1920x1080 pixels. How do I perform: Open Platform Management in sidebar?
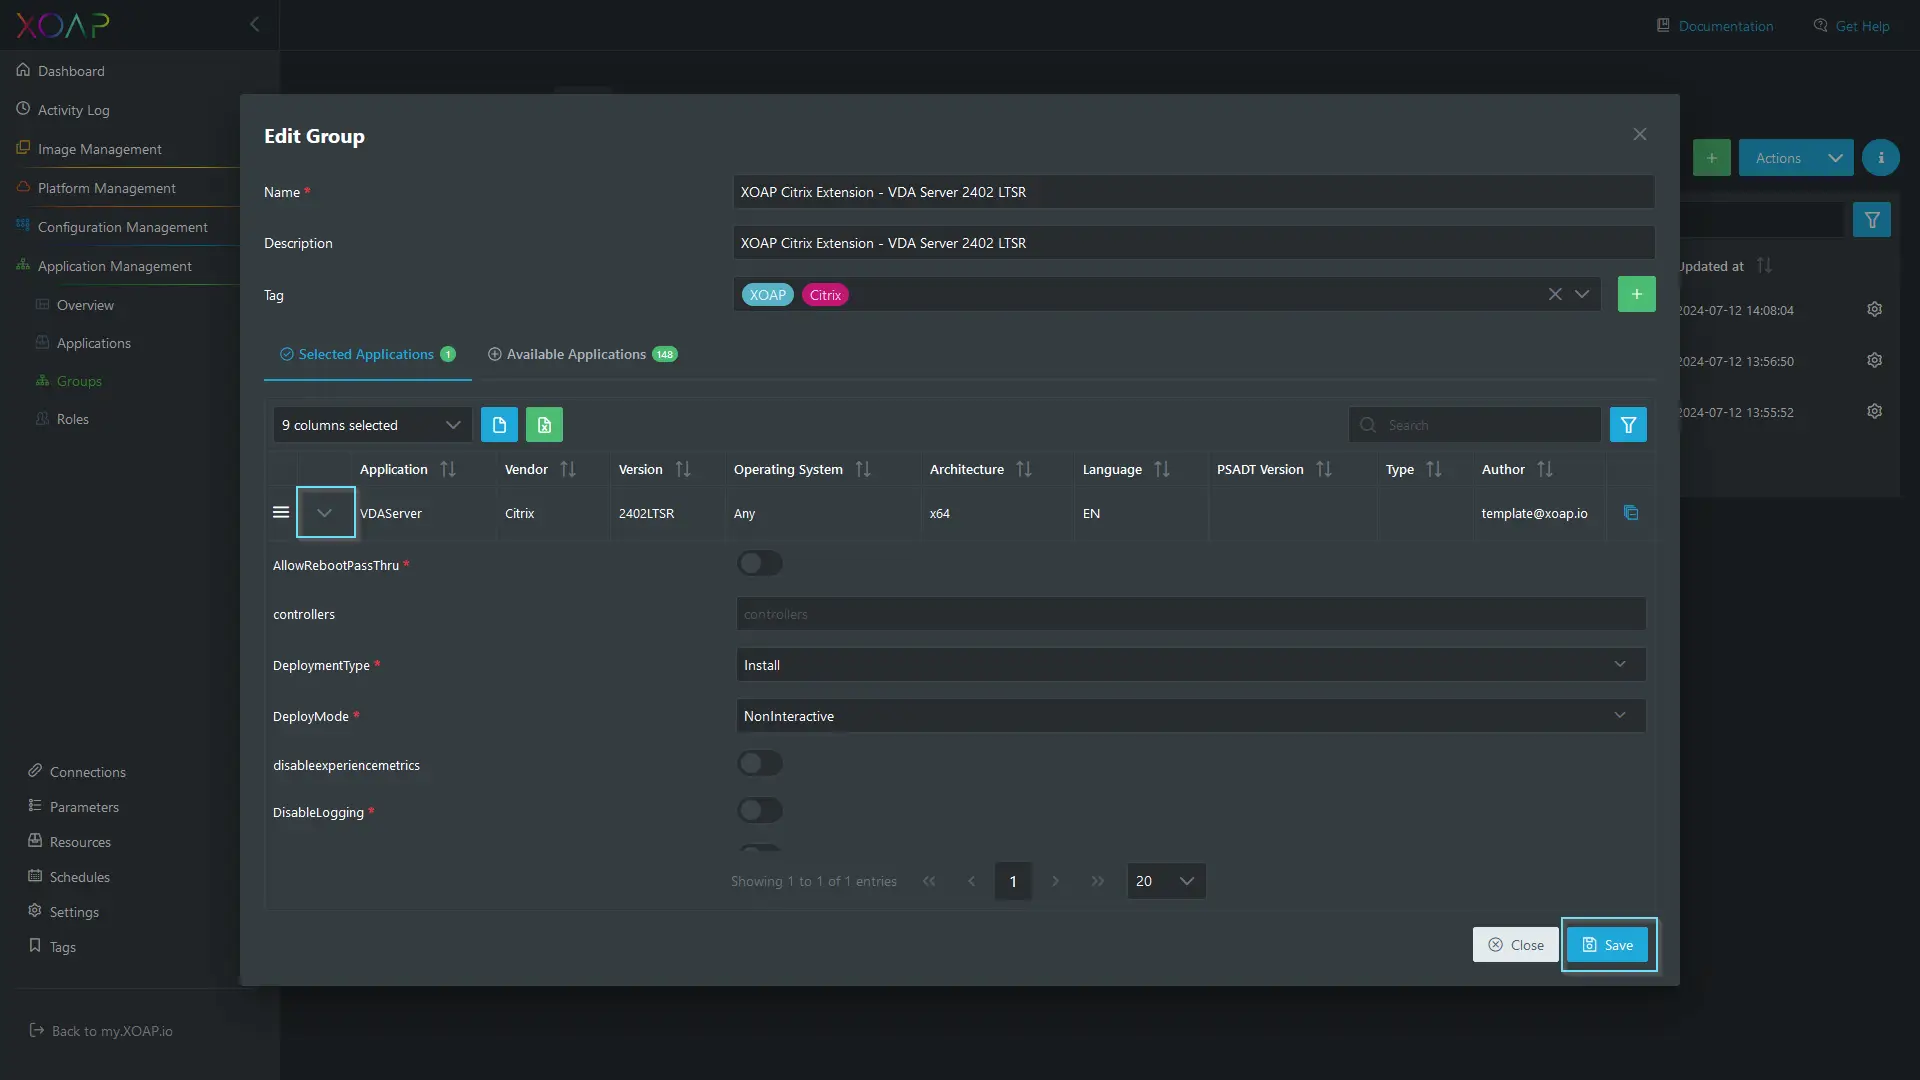107,188
